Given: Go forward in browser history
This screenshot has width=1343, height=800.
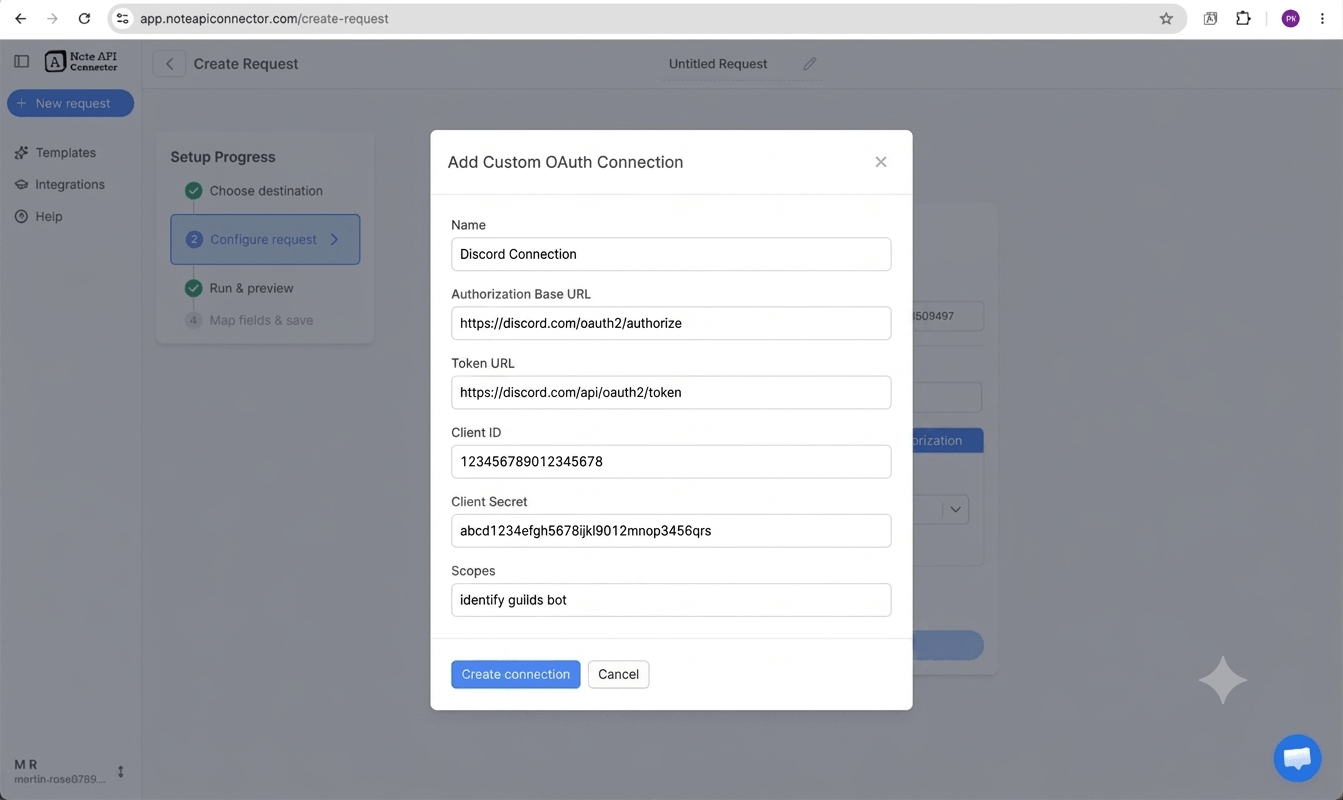Looking at the screenshot, I should pos(52,18).
